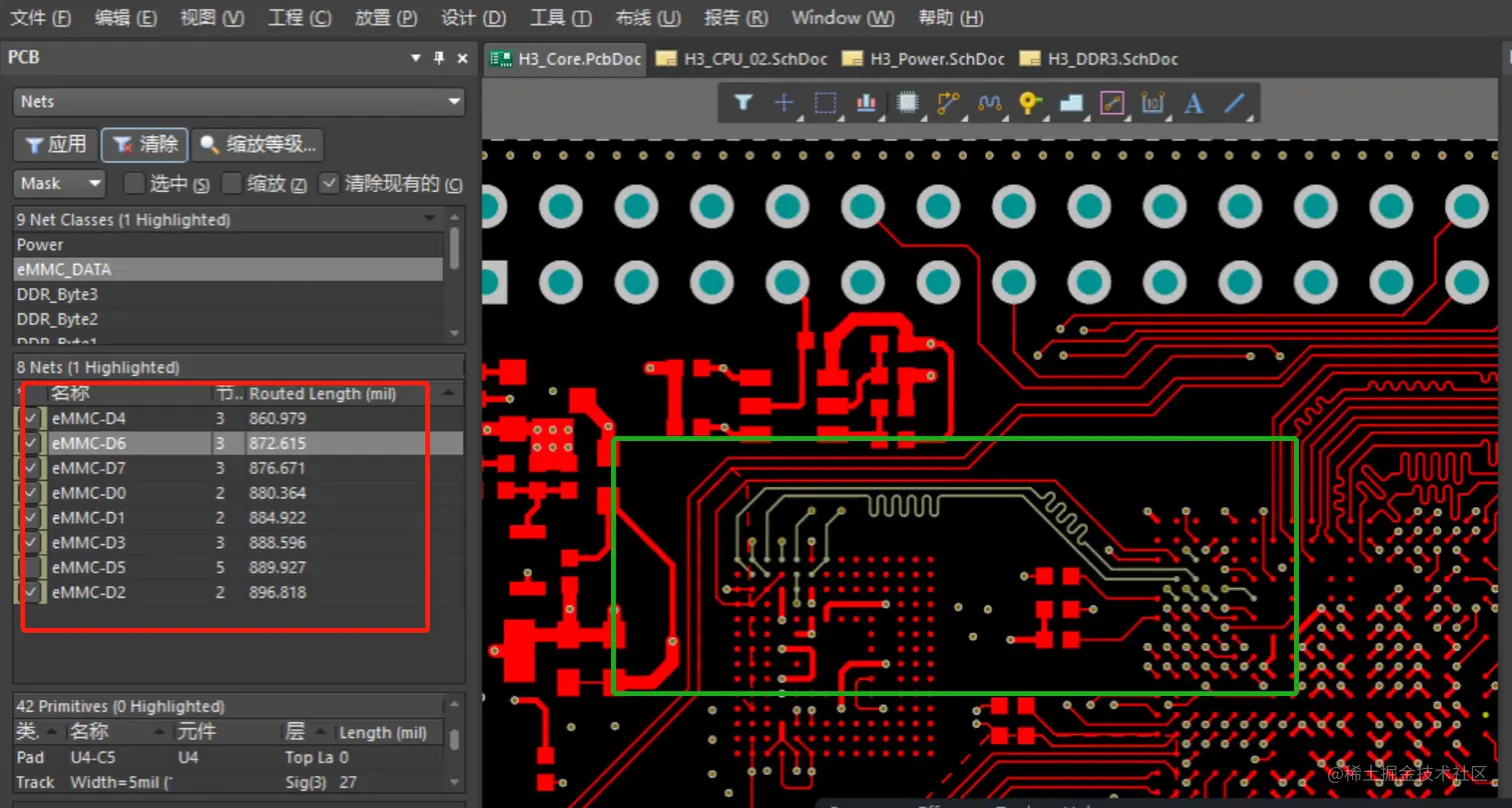This screenshot has width=1512, height=808.
Task: Select the DDR_Byte3 net class
Action: (x=57, y=294)
